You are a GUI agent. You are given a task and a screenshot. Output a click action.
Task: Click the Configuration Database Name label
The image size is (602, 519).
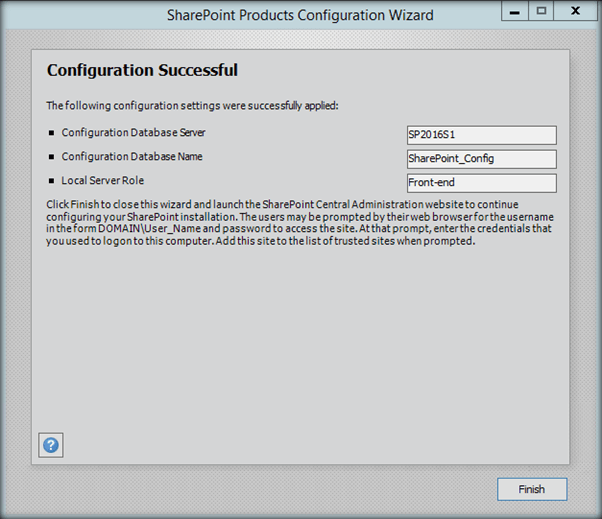(x=131, y=156)
